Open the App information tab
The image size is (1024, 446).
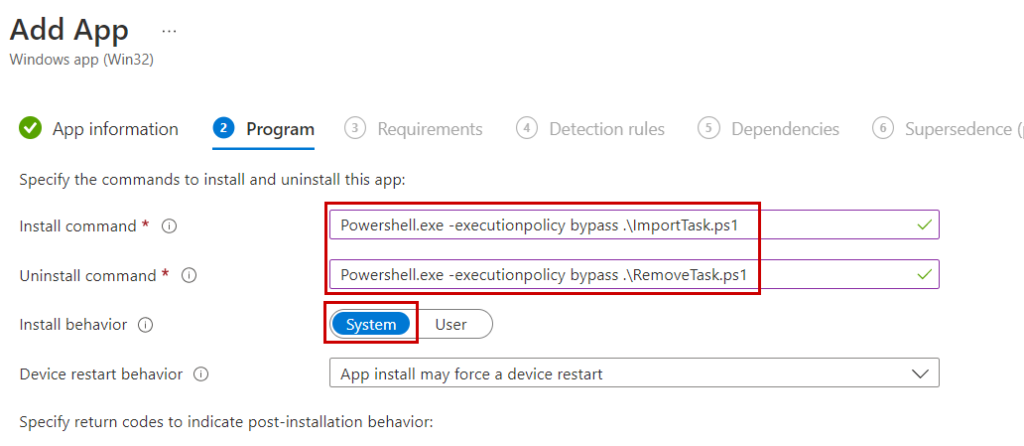tap(115, 129)
